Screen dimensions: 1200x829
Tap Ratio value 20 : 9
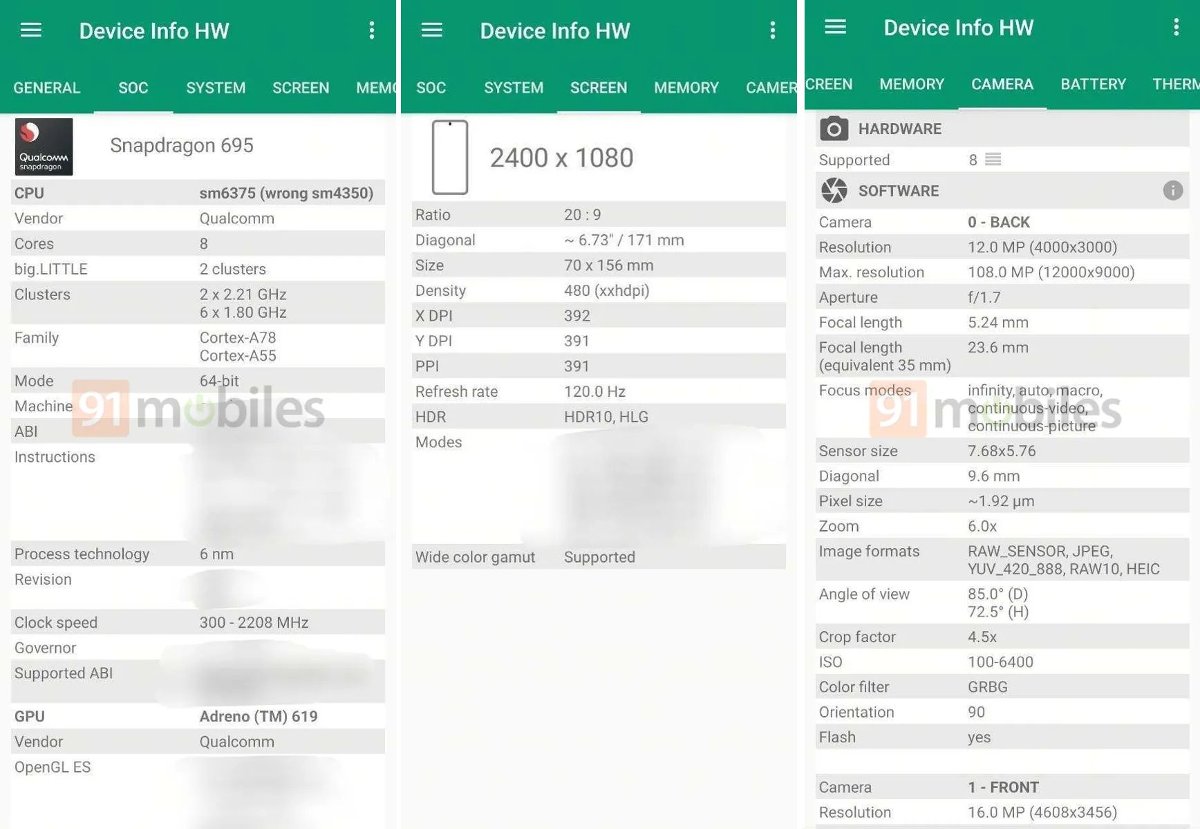point(584,215)
